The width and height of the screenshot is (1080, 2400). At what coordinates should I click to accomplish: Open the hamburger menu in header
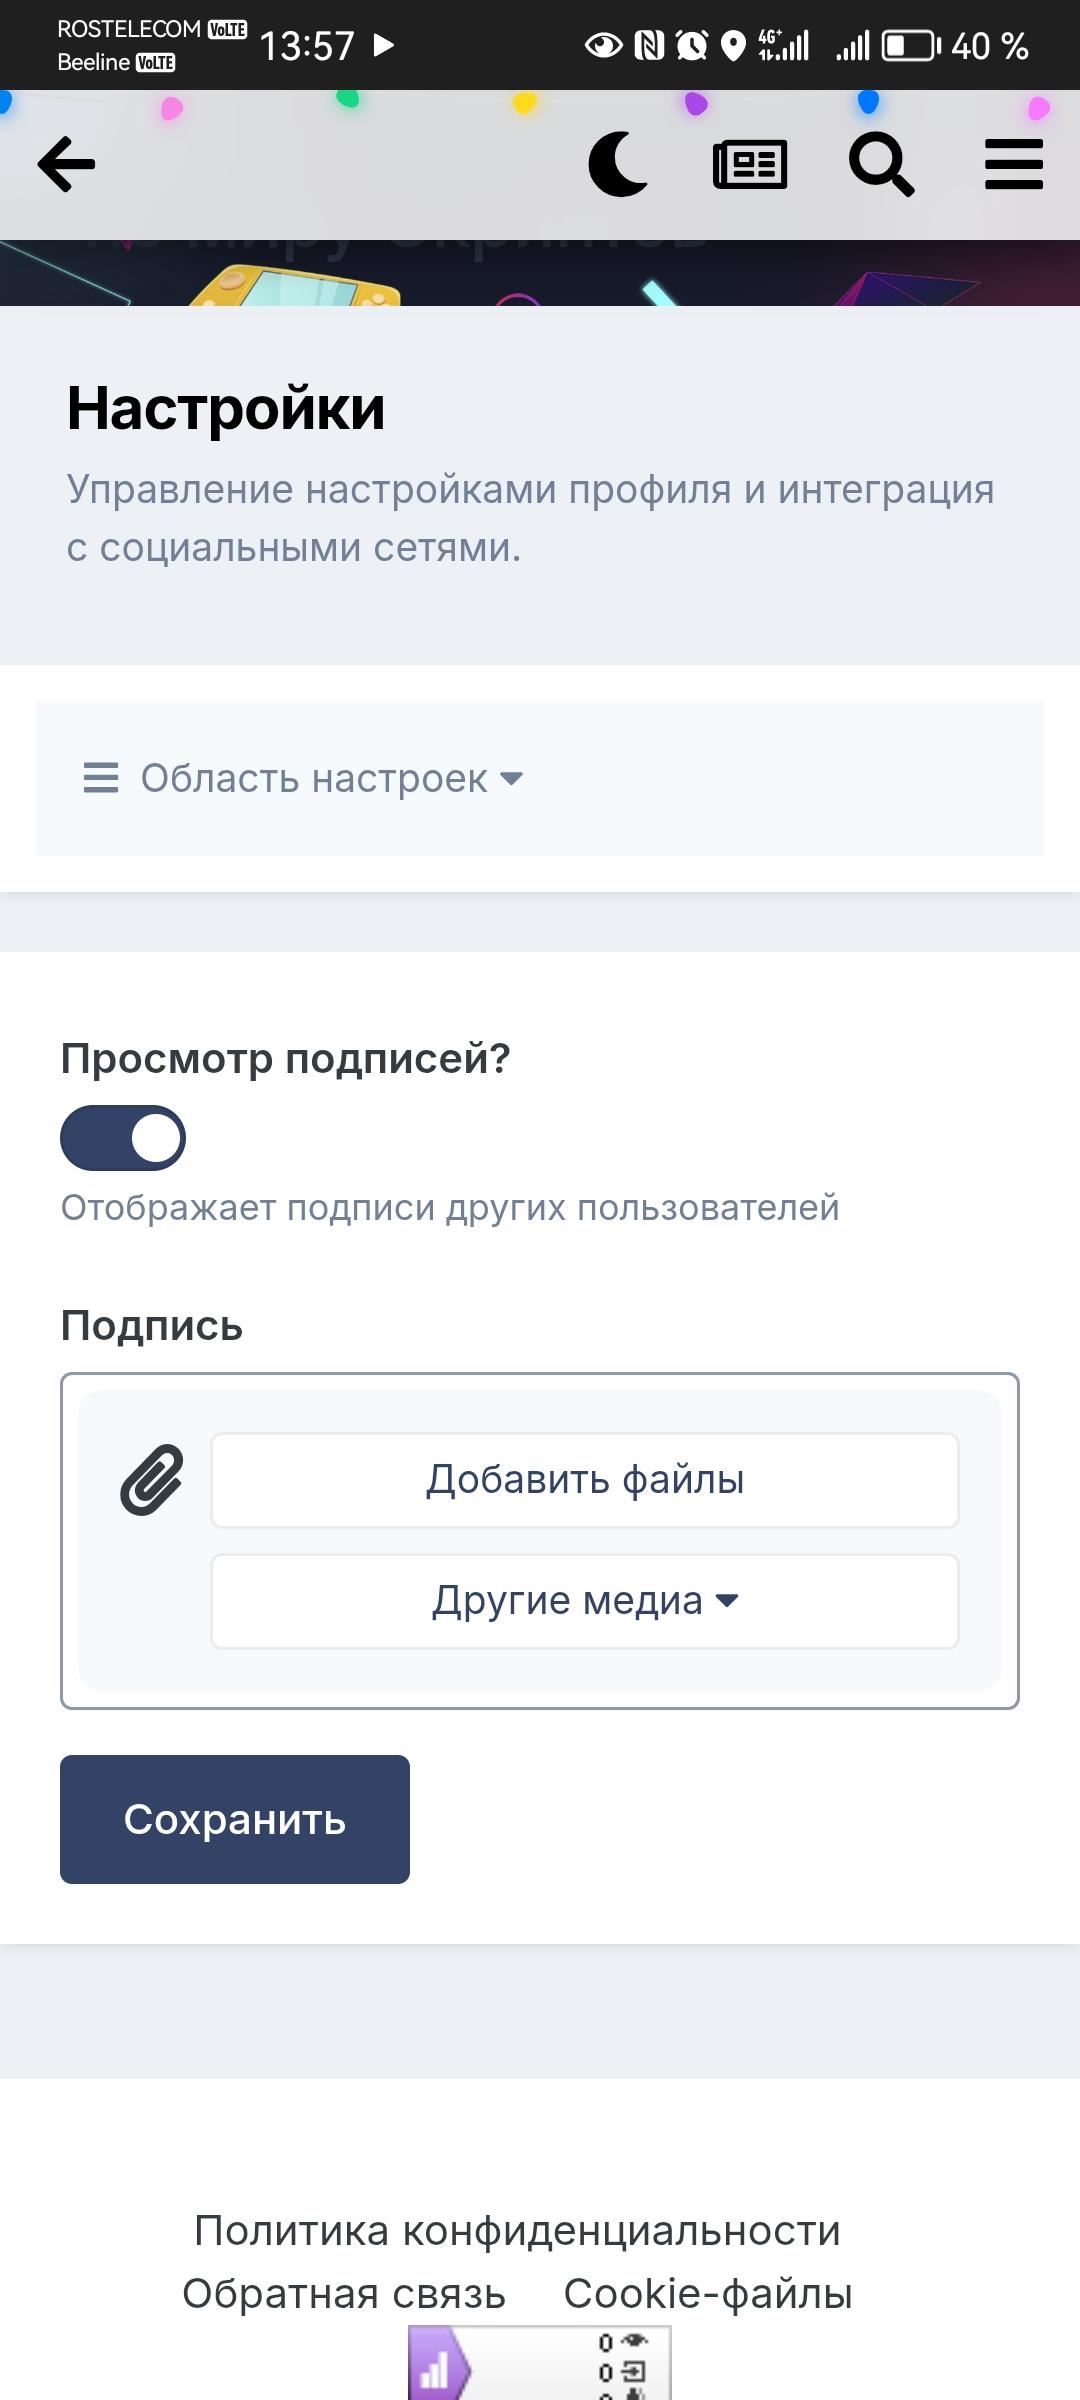pyautogui.click(x=1013, y=165)
